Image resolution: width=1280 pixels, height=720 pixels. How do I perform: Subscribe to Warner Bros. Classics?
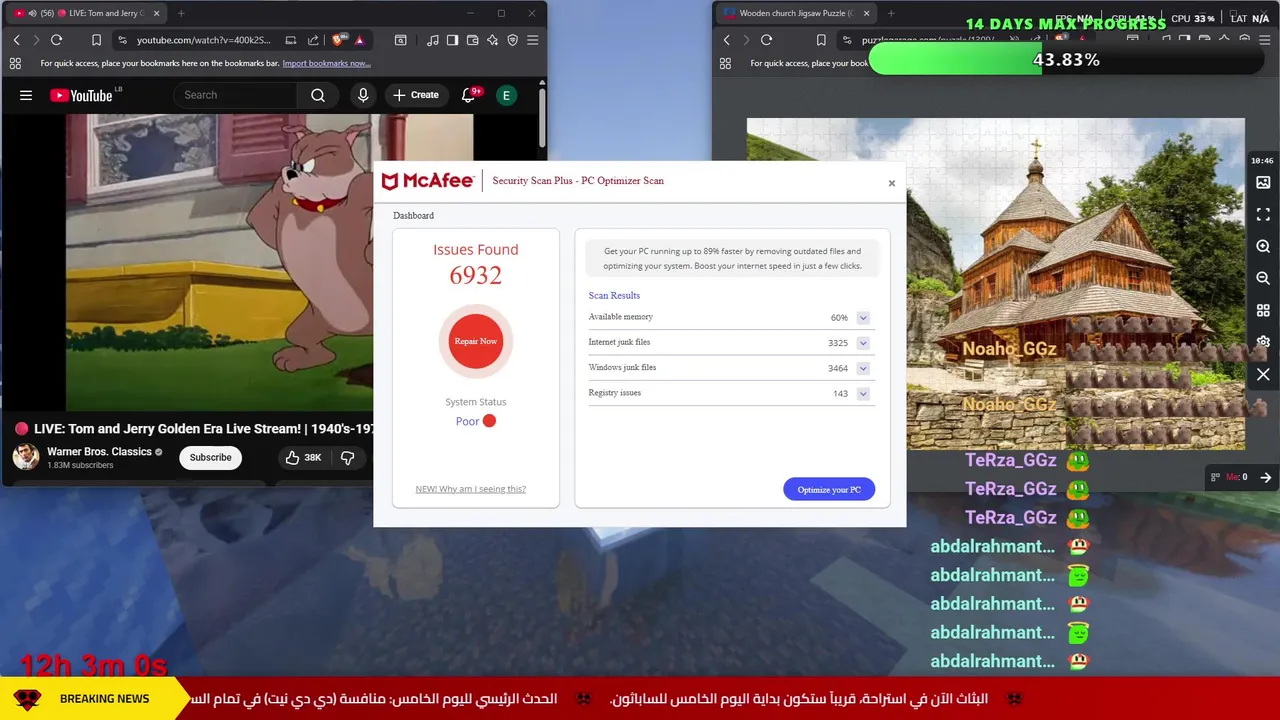(210, 457)
